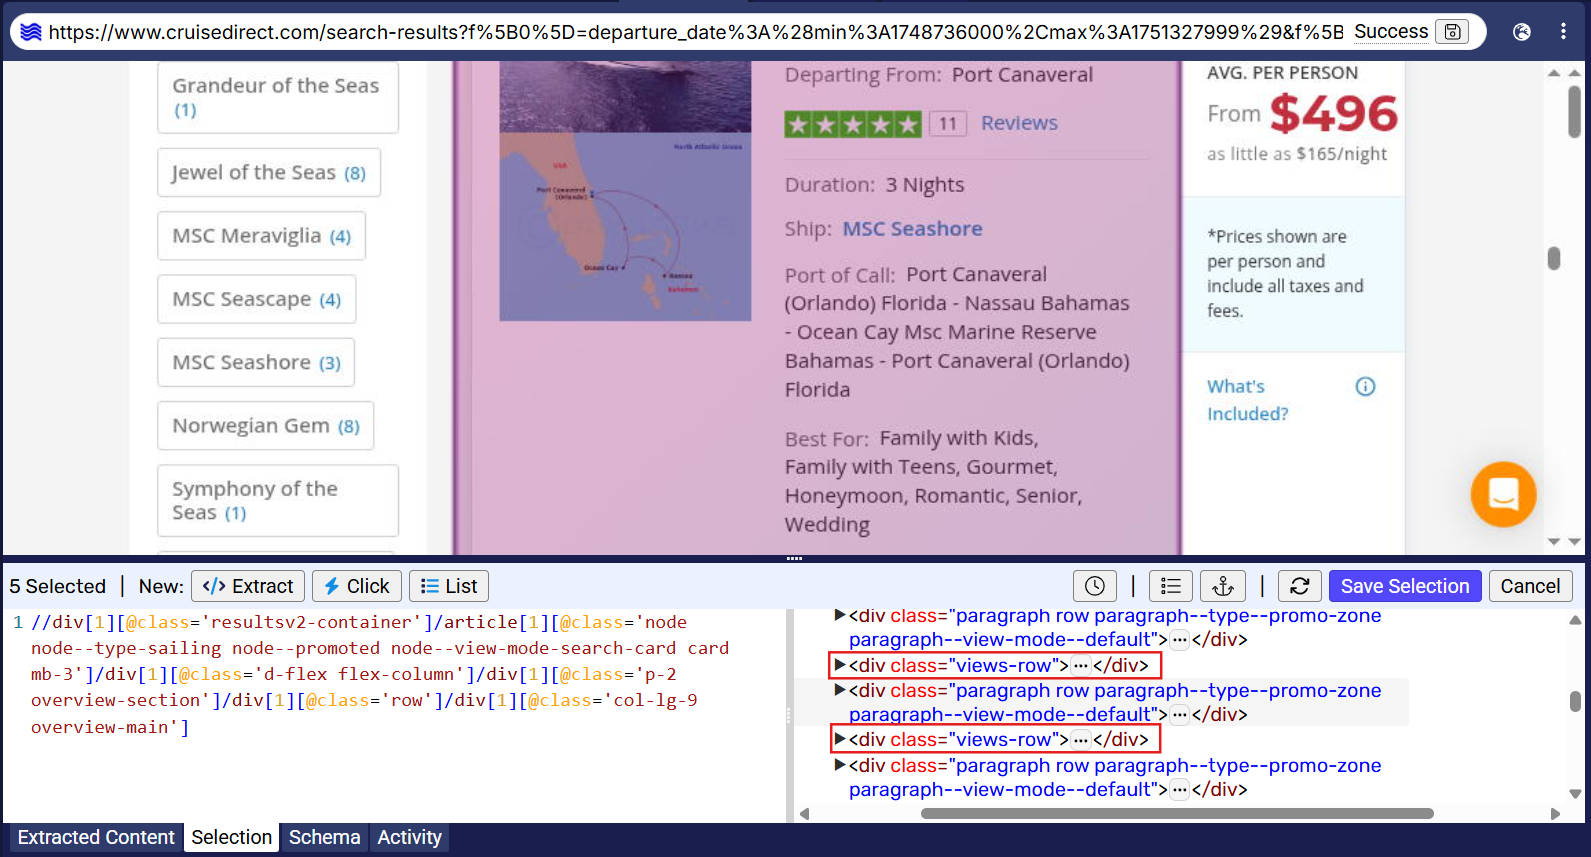Click the What's Included info icon

[x=1365, y=387]
